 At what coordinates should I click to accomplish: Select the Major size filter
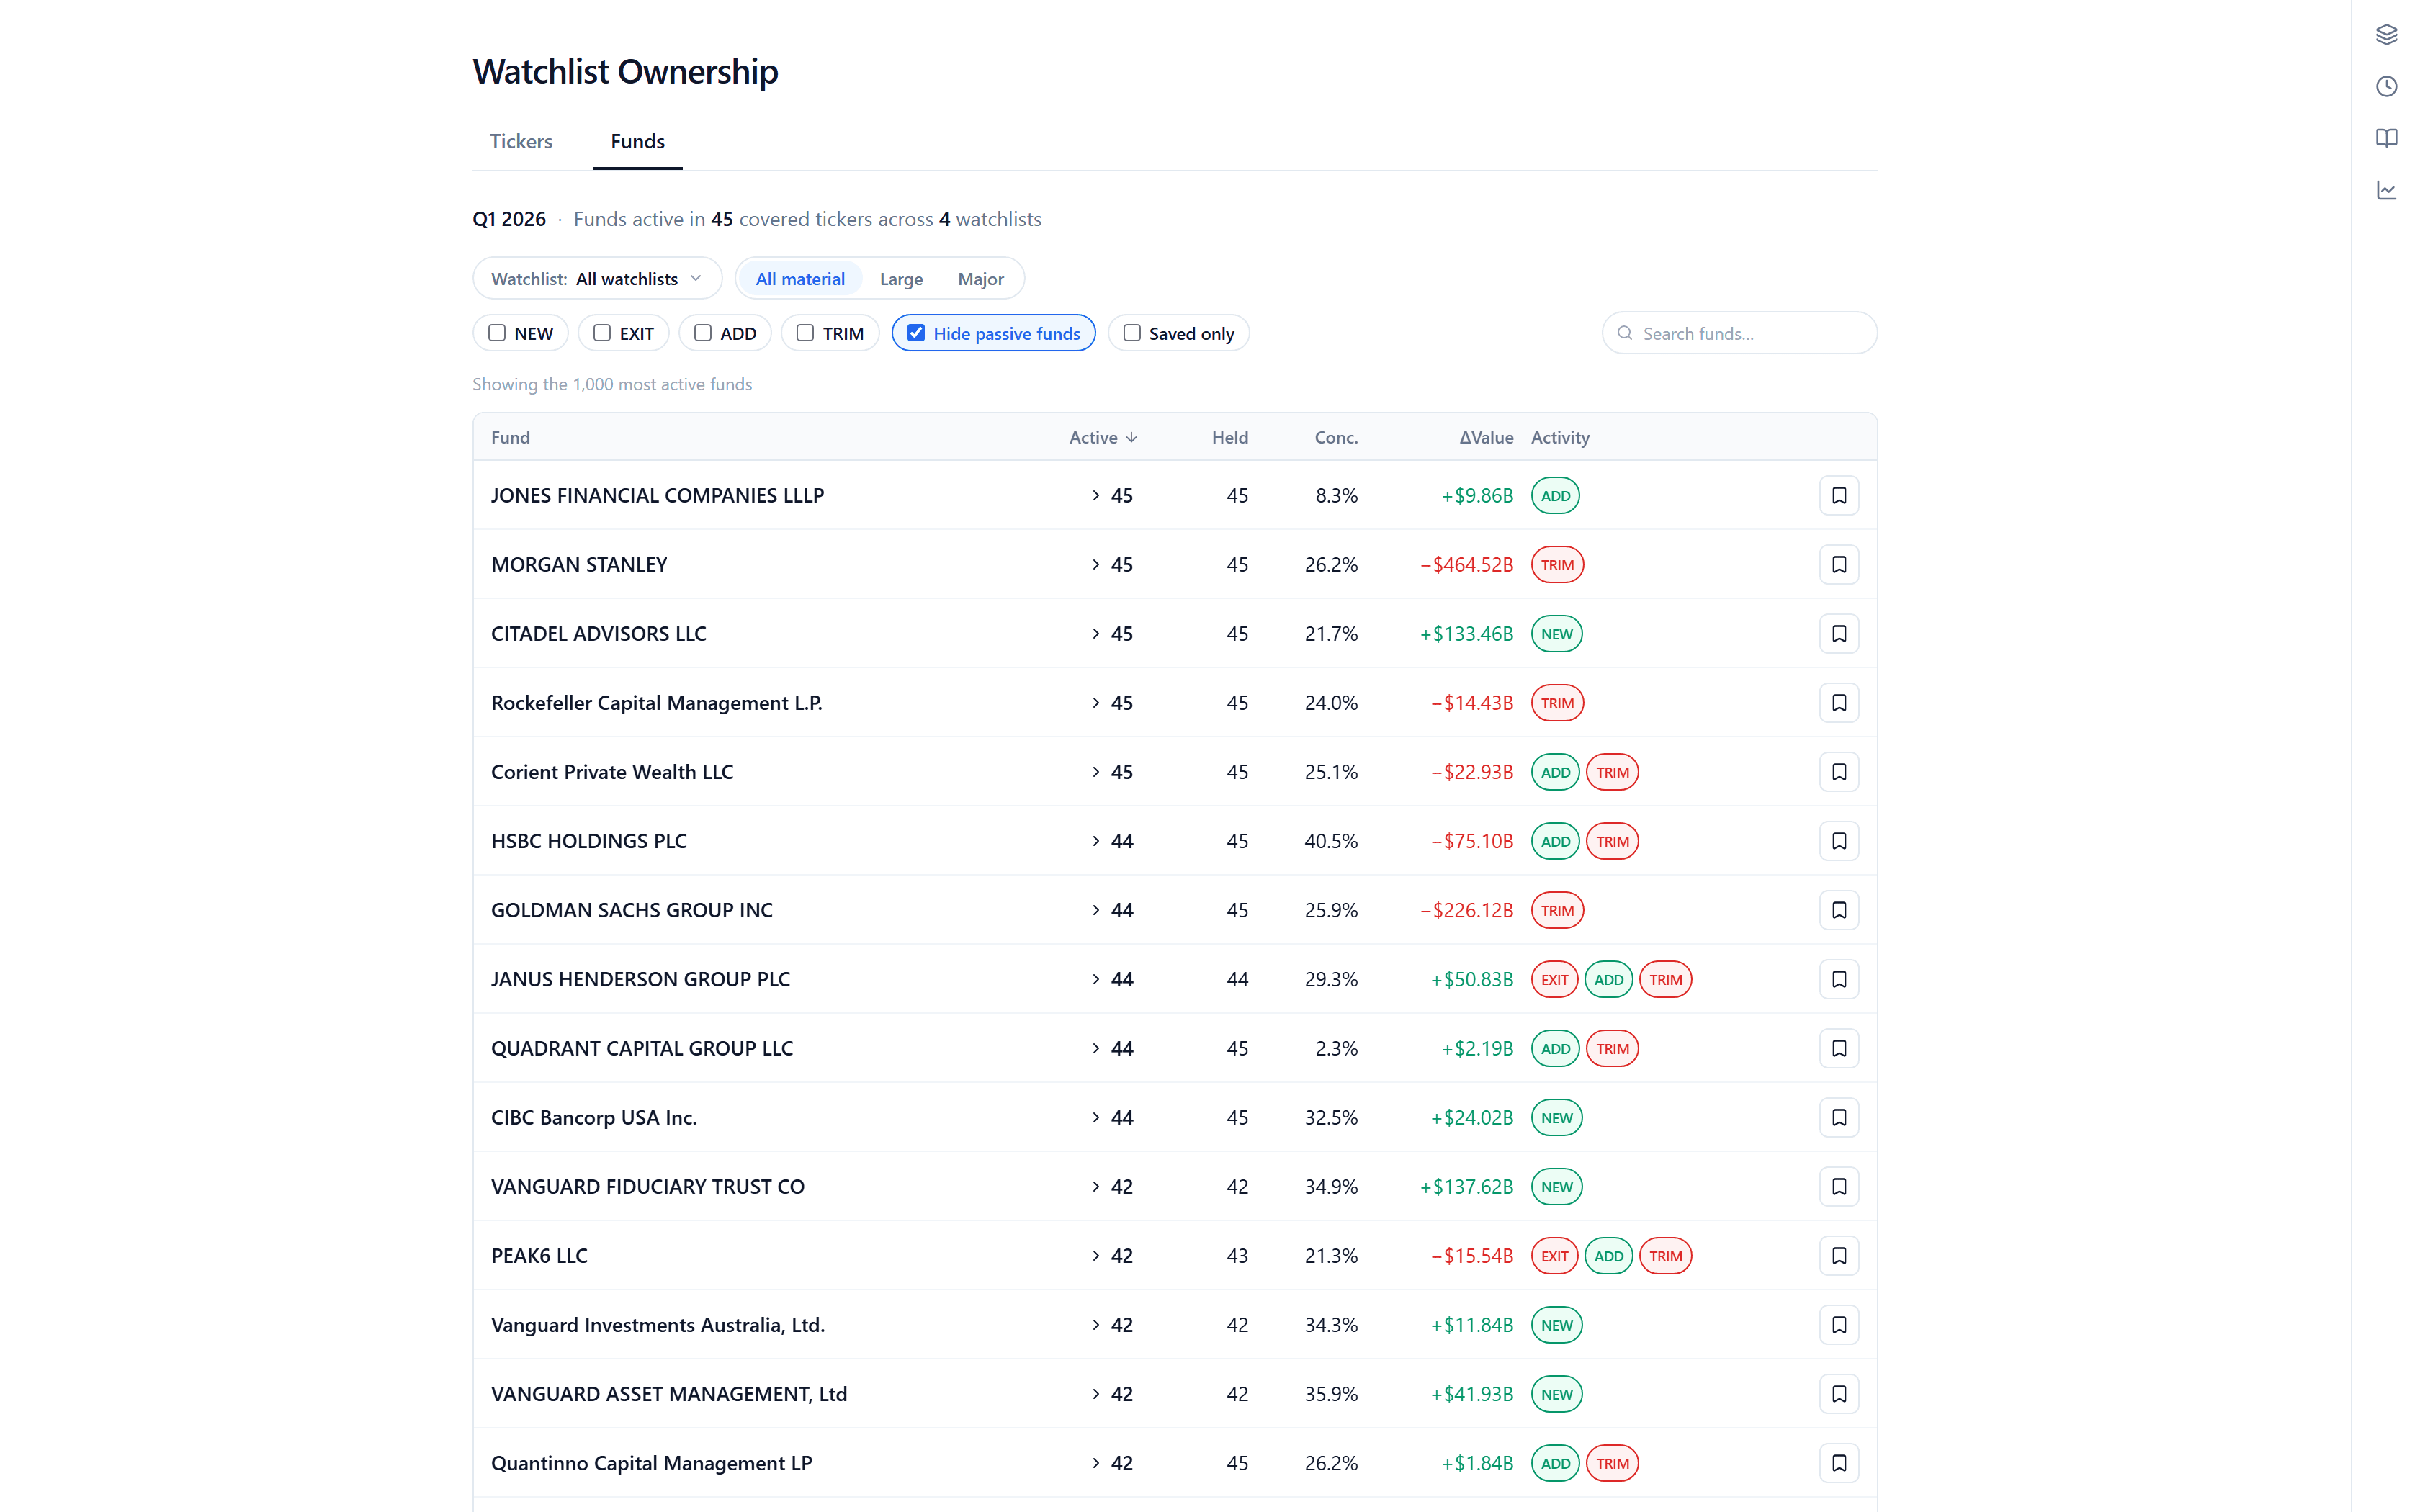tap(980, 278)
